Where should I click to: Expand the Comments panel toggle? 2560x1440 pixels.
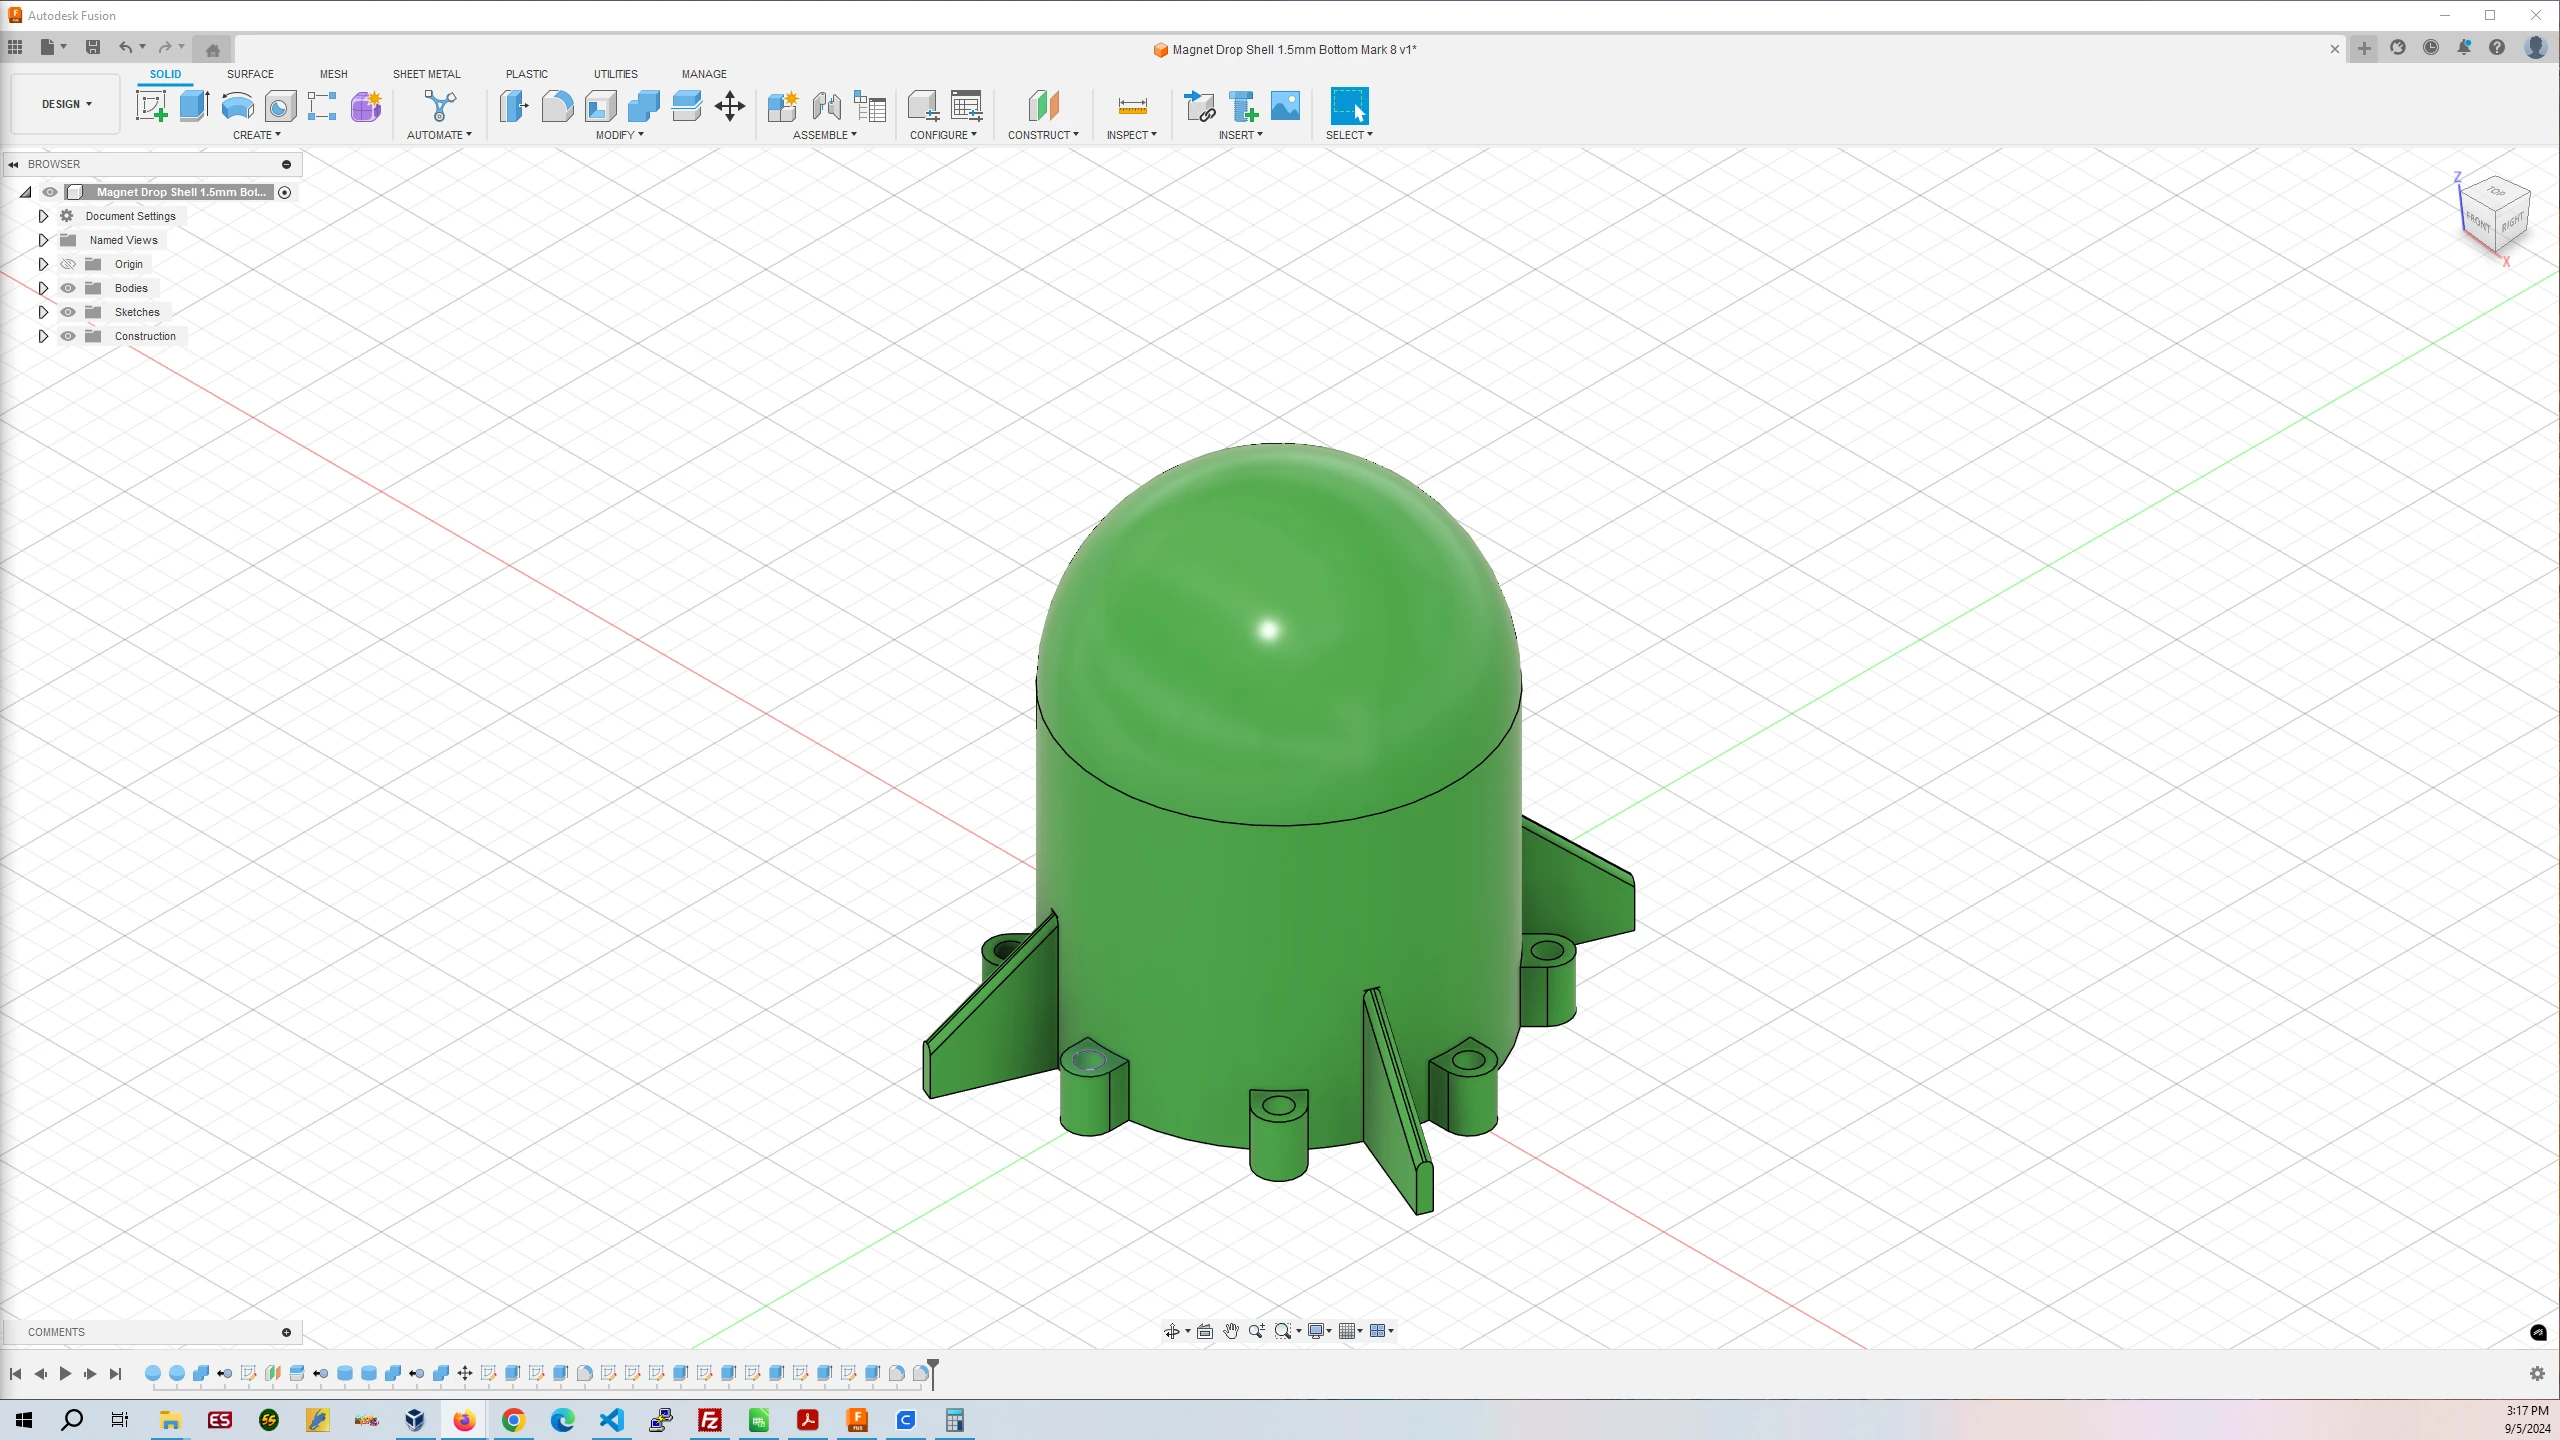[286, 1332]
